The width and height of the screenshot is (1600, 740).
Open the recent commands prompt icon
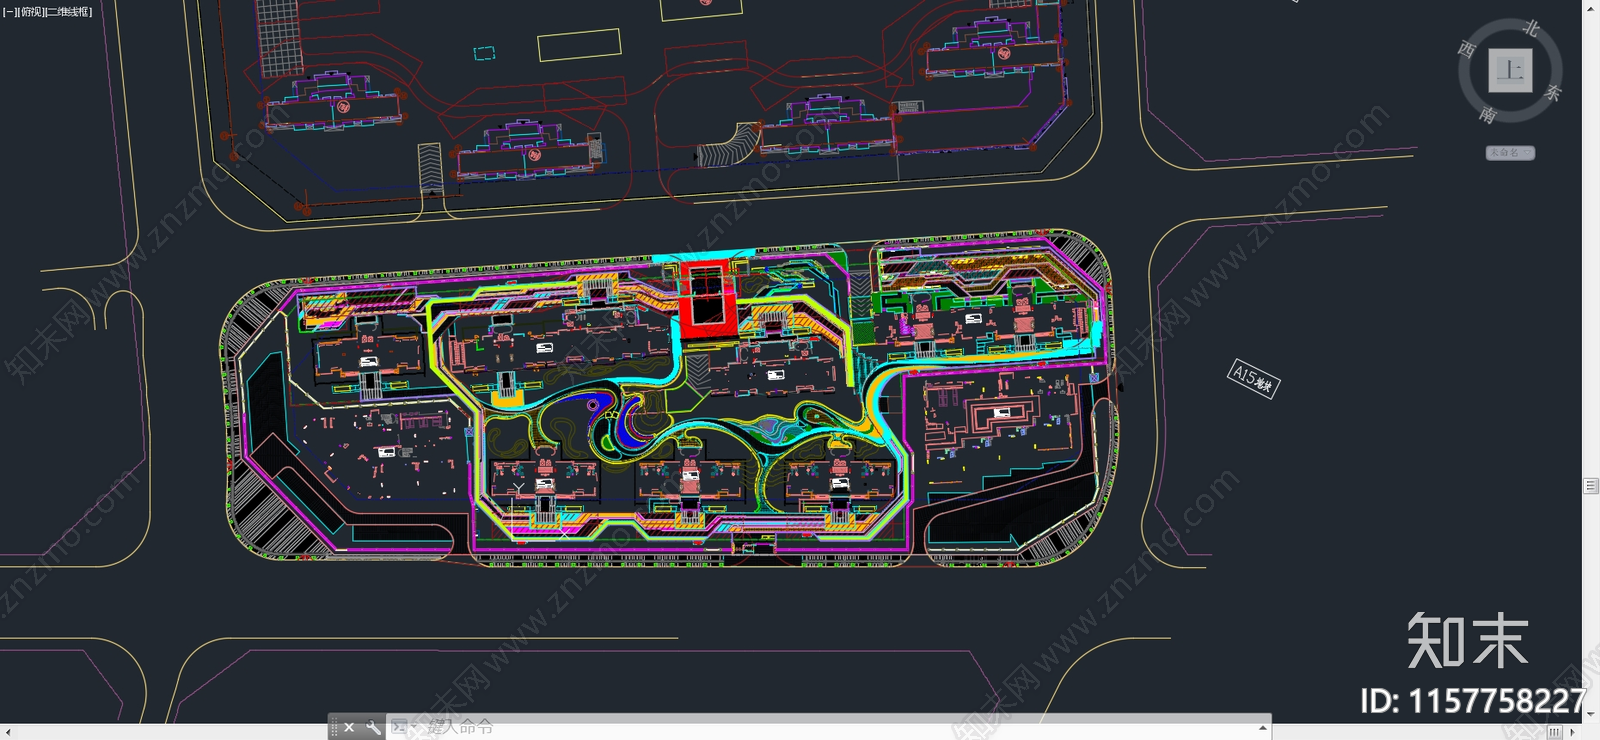coord(400,727)
